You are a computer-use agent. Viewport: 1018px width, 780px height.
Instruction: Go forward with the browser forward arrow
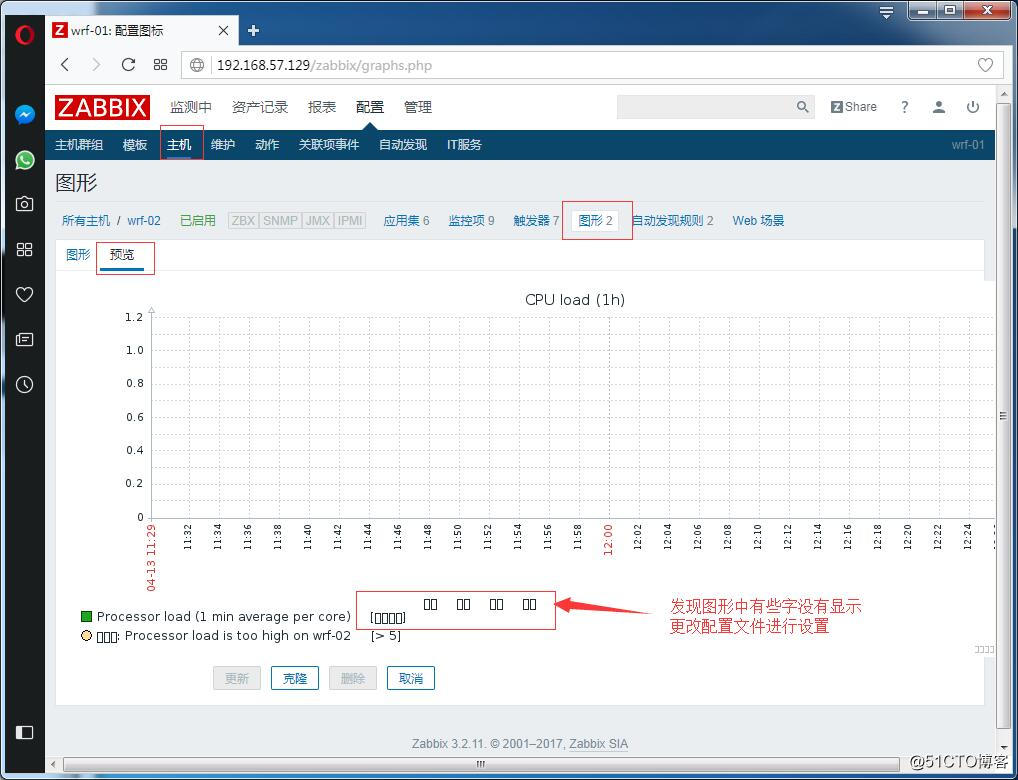pyautogui.click(x=96, y=64)
